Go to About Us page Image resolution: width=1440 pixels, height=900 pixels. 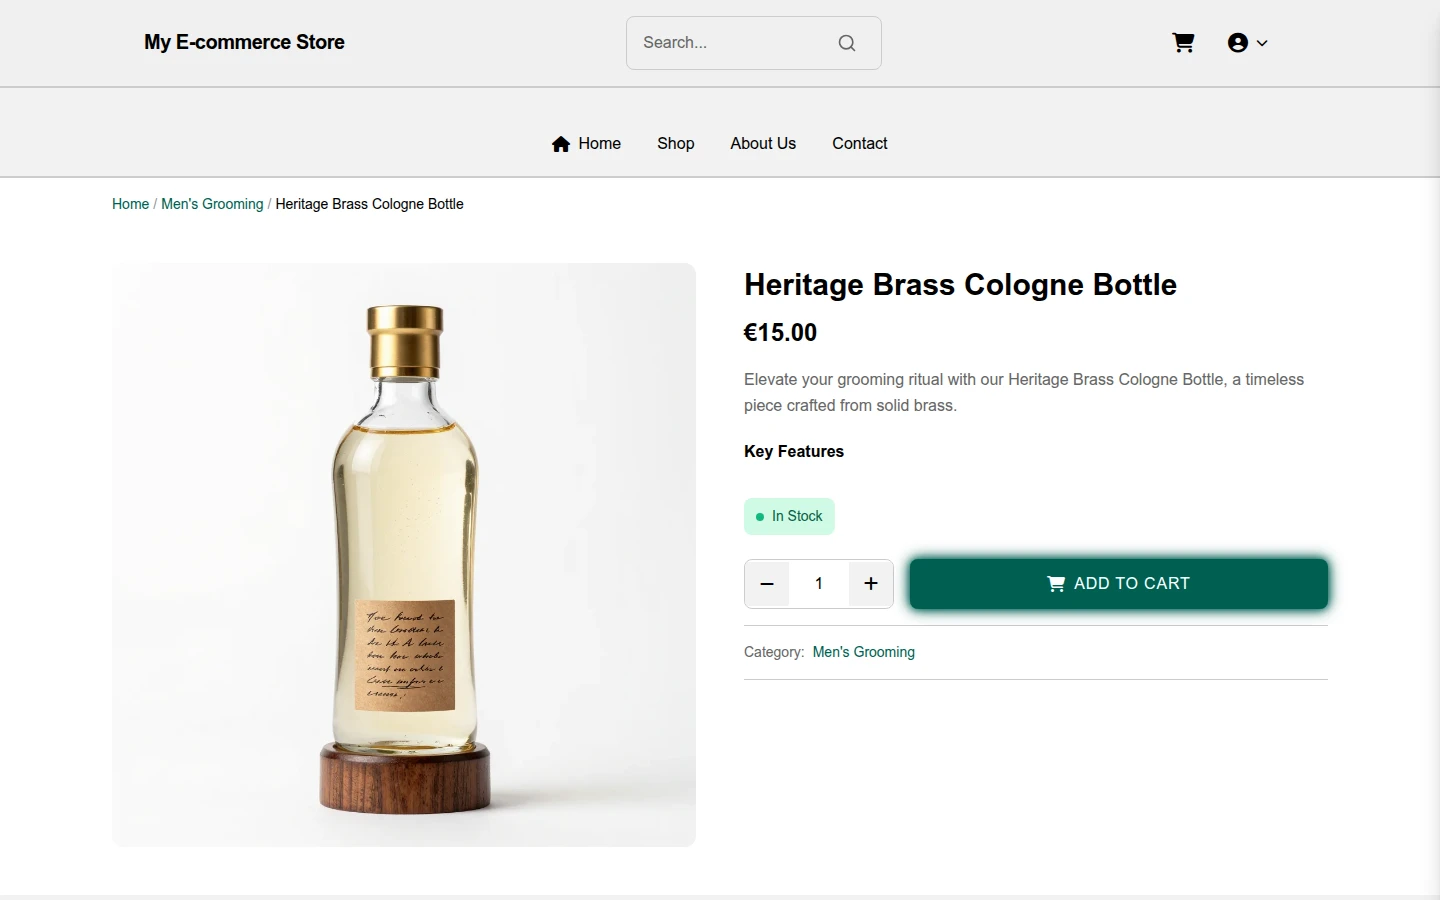763,144
